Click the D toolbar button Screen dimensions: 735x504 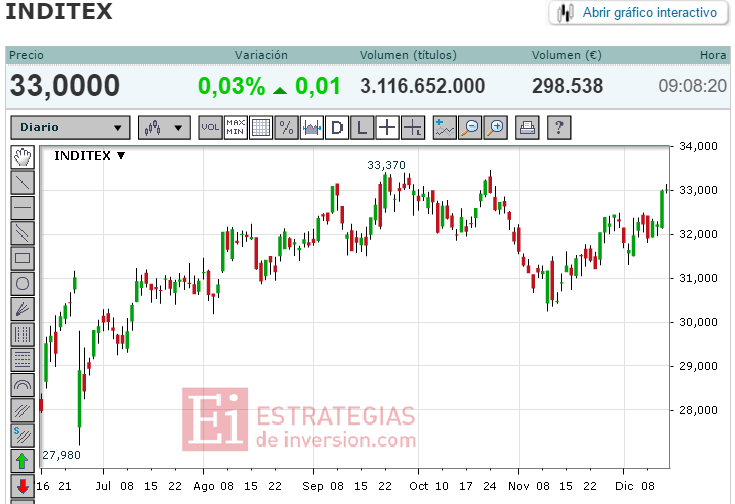[x=337, y=128]
